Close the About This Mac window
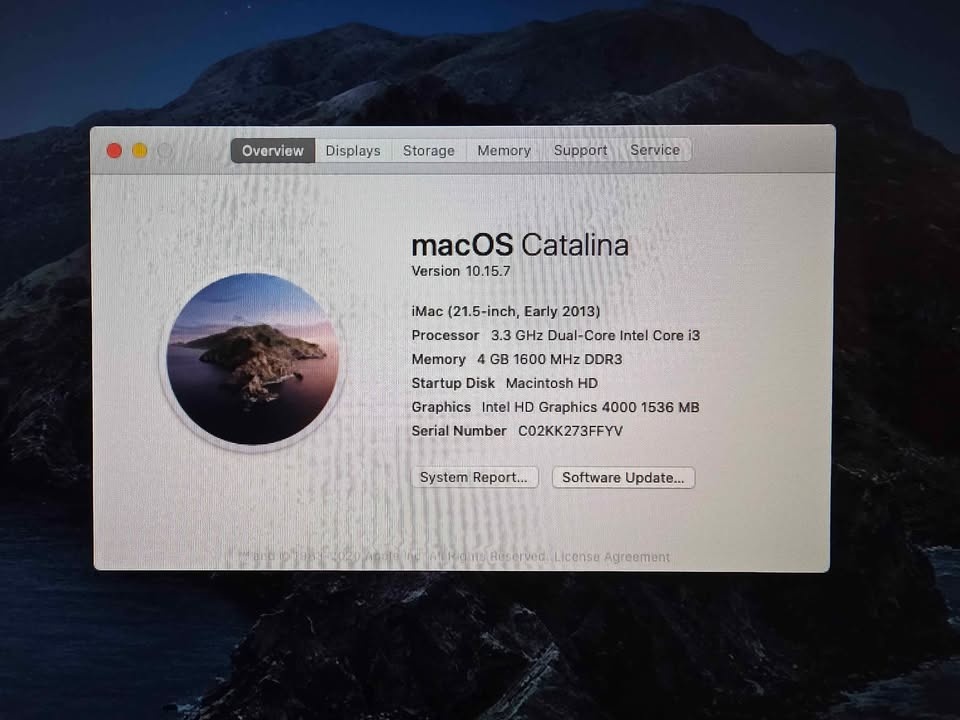 pyautogui.click(x=114, y=151)
